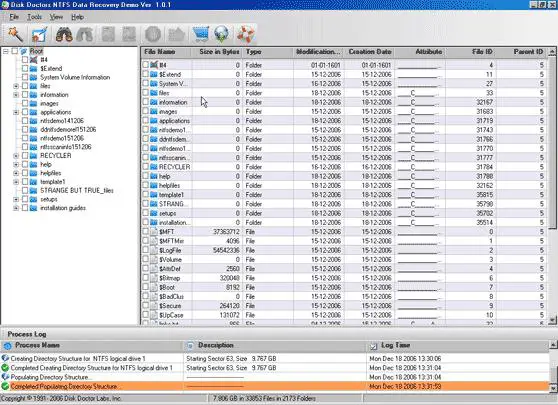The height and width of the screenshot is (405, 558).
Task: Click the grayed binoculars find-next icon
Action: (85, 35)
